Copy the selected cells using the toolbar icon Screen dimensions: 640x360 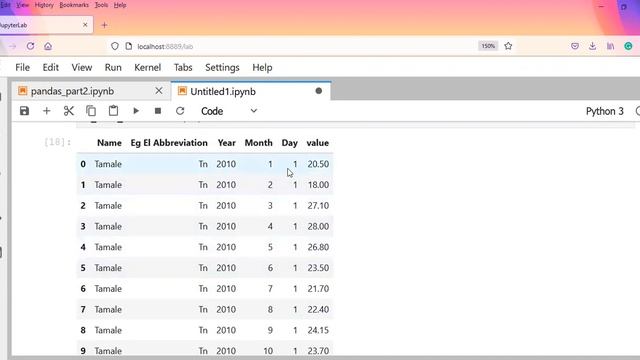click(x=91, y=111)
